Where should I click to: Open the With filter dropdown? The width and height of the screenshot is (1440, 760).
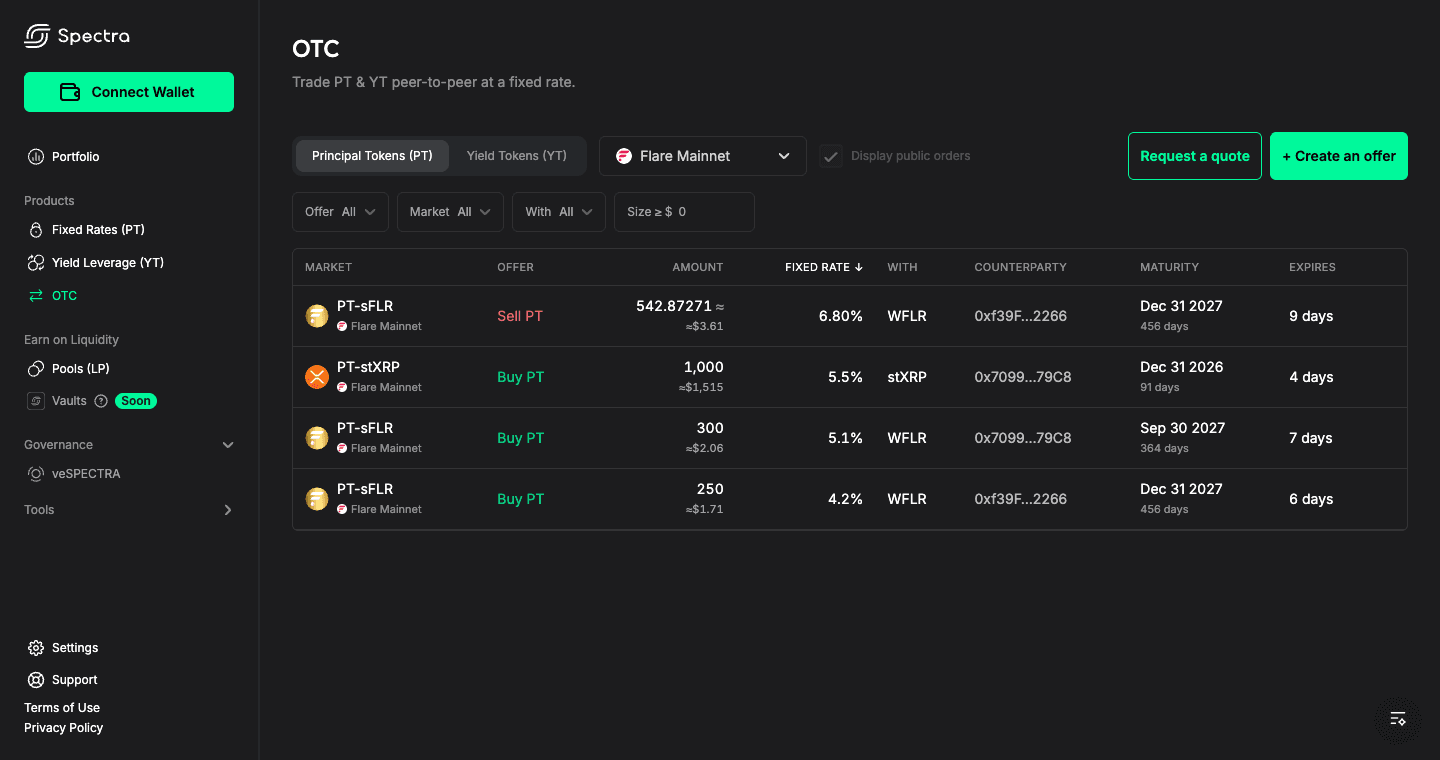coord(559,212)
